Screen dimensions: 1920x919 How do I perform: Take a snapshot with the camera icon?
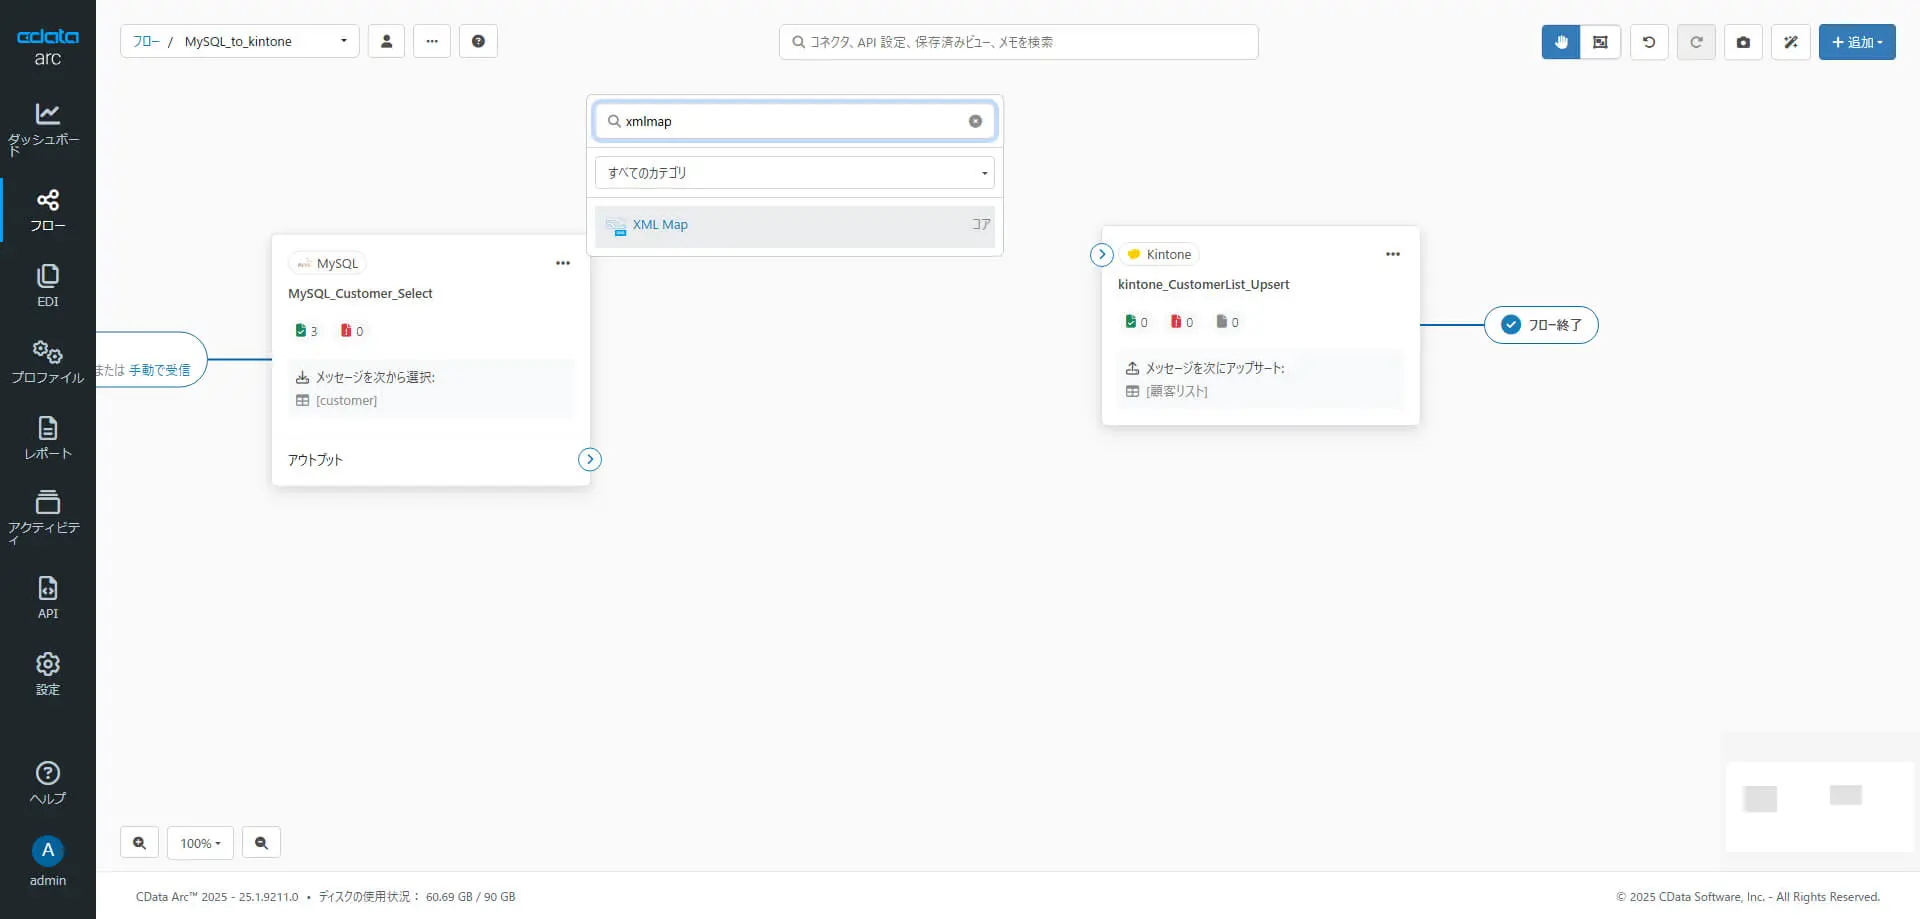pos(1743,42)
